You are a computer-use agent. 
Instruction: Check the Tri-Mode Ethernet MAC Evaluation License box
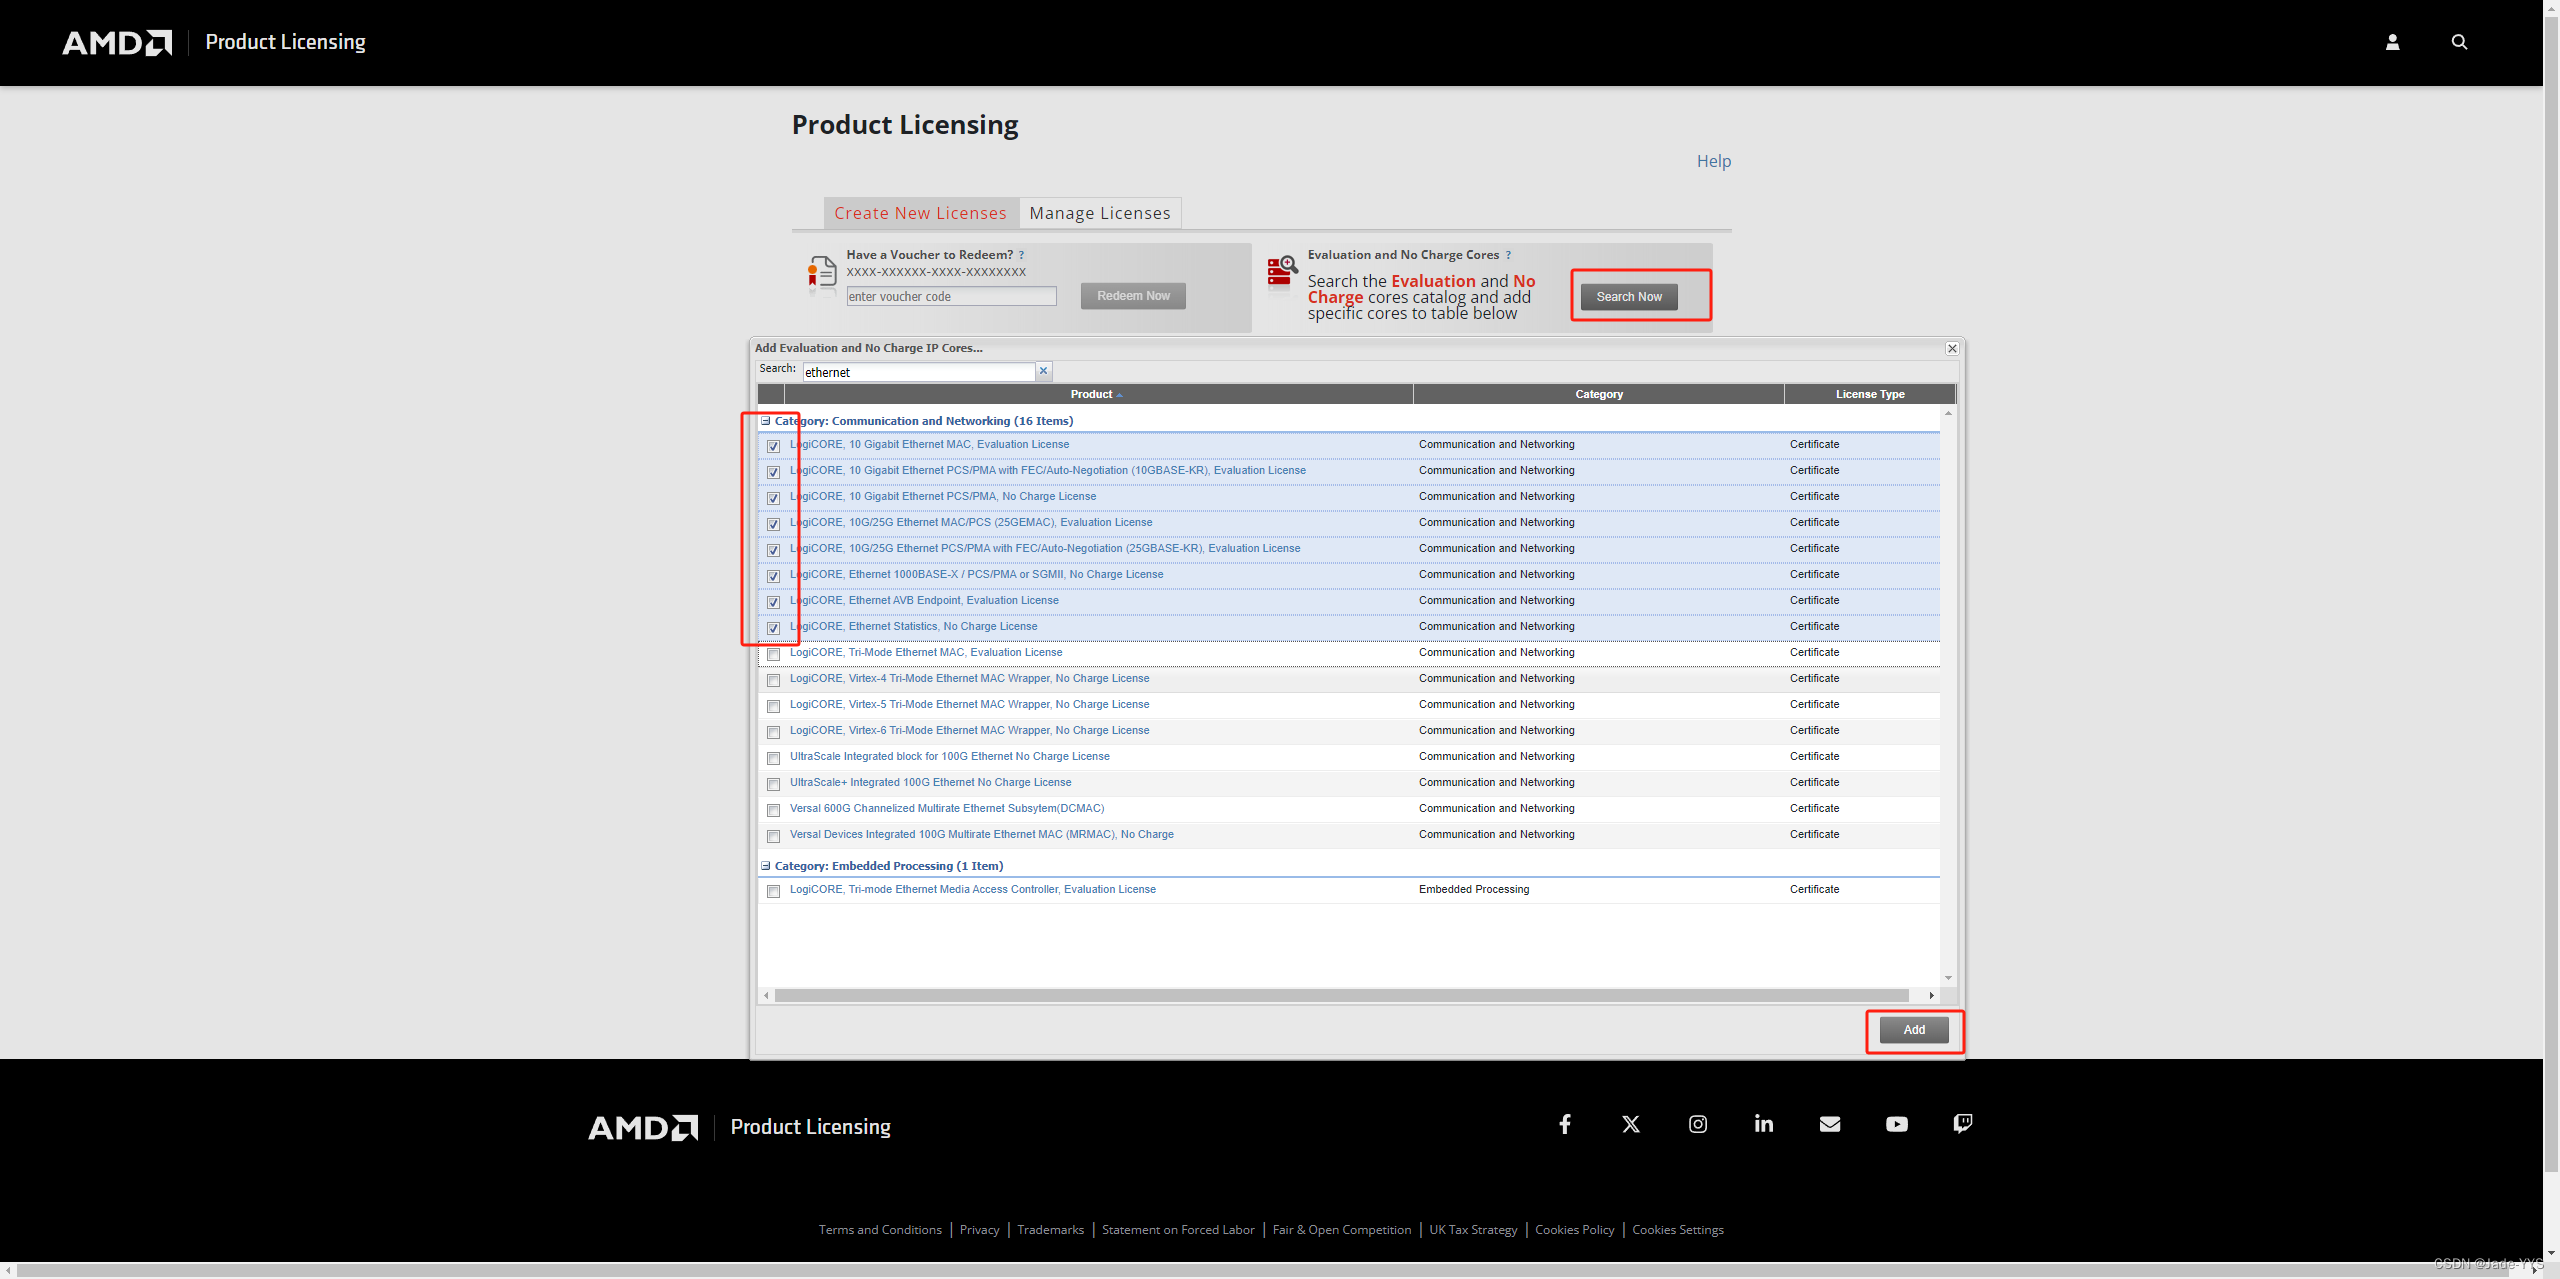pos(773,654)
